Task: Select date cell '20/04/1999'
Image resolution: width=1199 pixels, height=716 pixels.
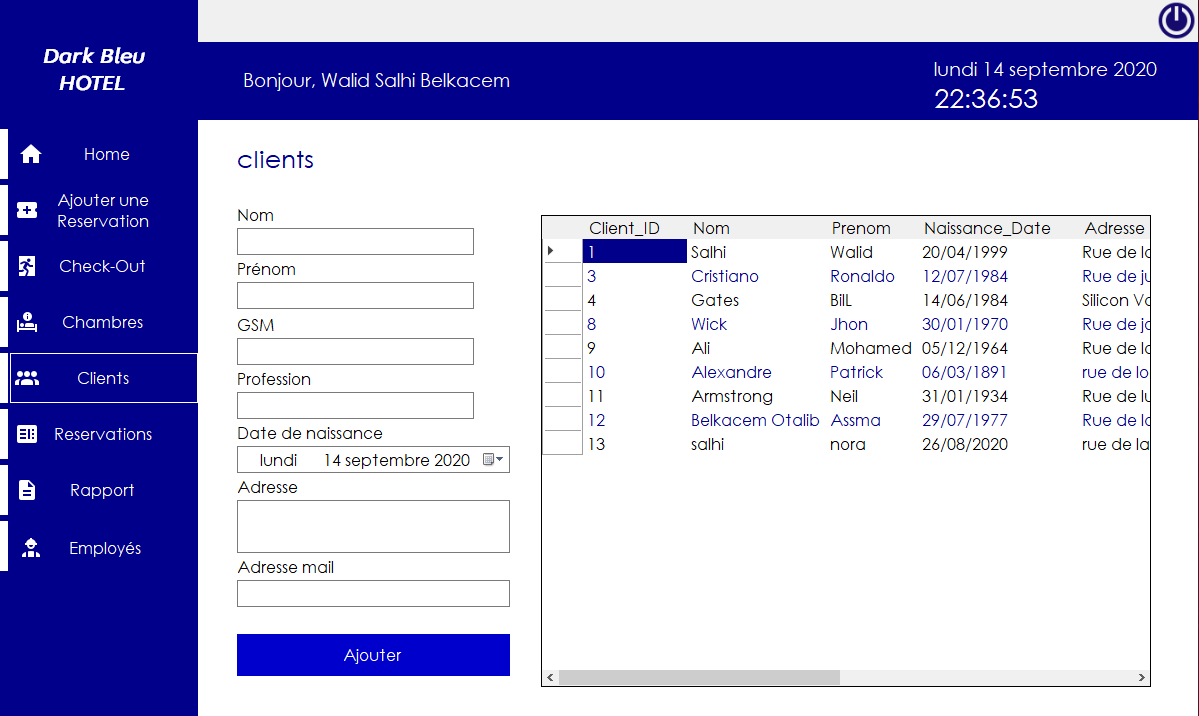Action: (965, 252)
